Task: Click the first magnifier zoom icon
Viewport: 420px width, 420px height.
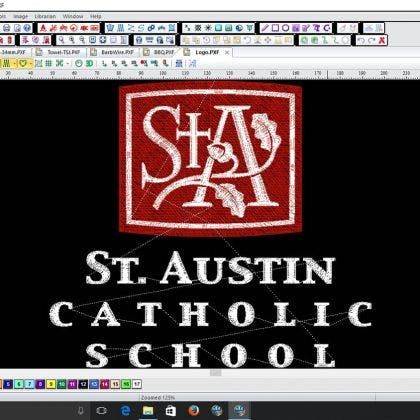Action: (61, 40)
